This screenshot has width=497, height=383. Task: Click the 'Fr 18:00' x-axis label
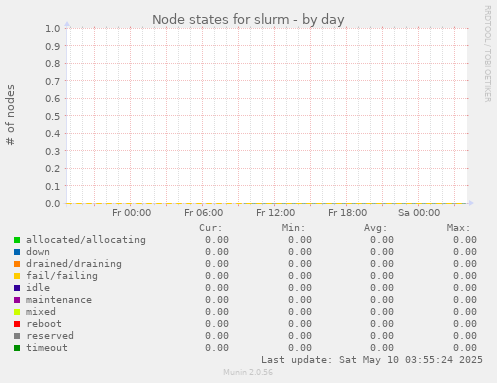pyautogui.click(x=347, y=213)
